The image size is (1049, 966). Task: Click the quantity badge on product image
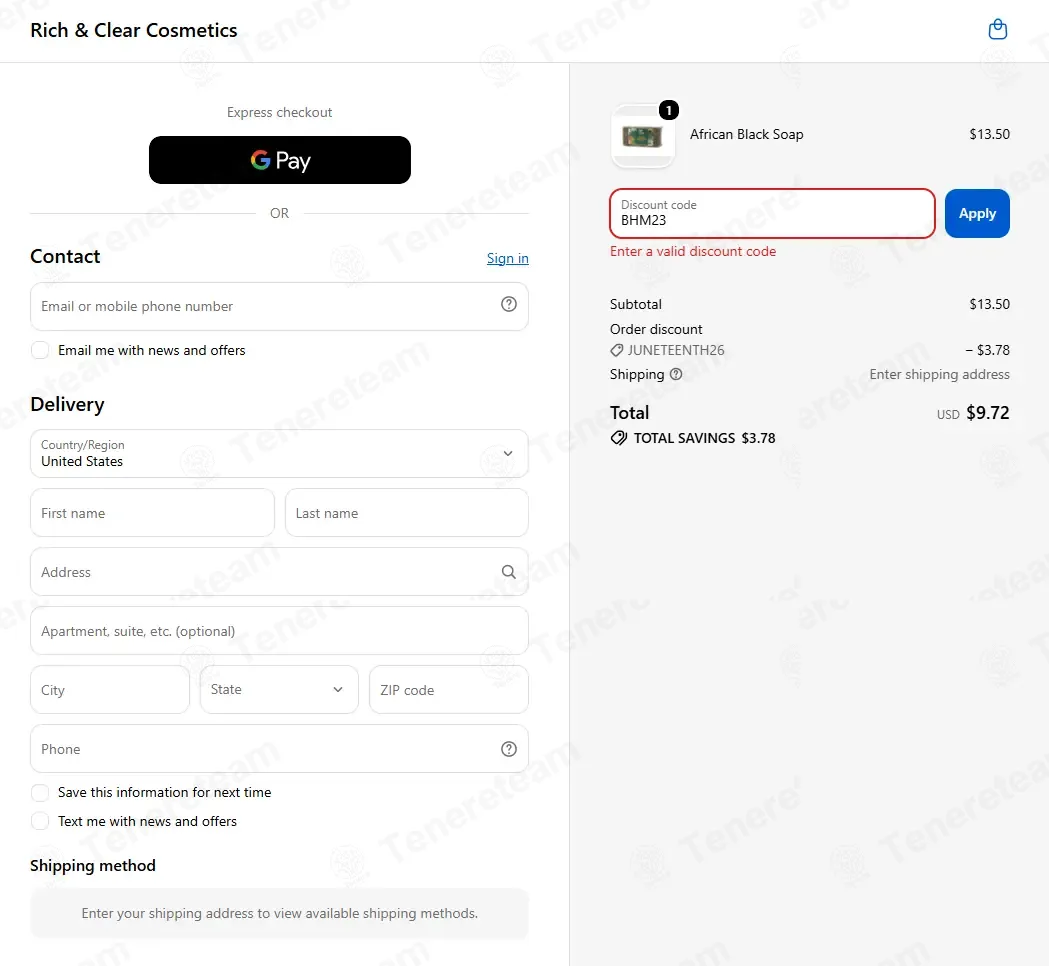(668, 110)
